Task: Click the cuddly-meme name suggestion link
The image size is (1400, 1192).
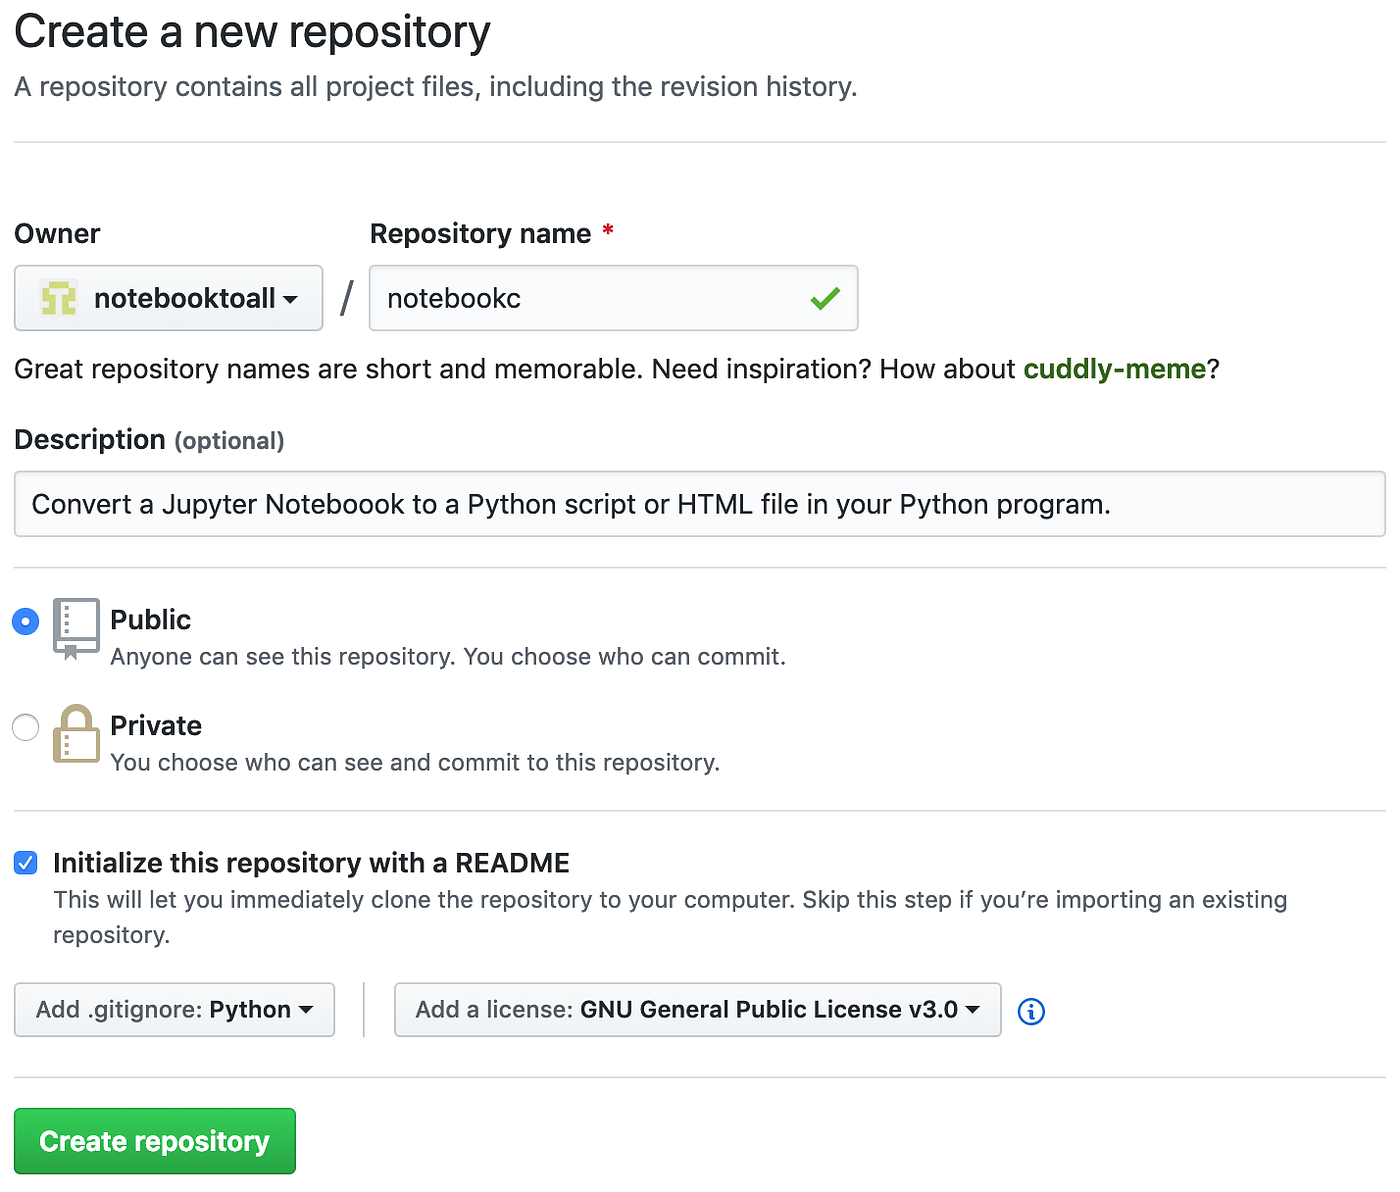Action: click(x=1114, y=369)
